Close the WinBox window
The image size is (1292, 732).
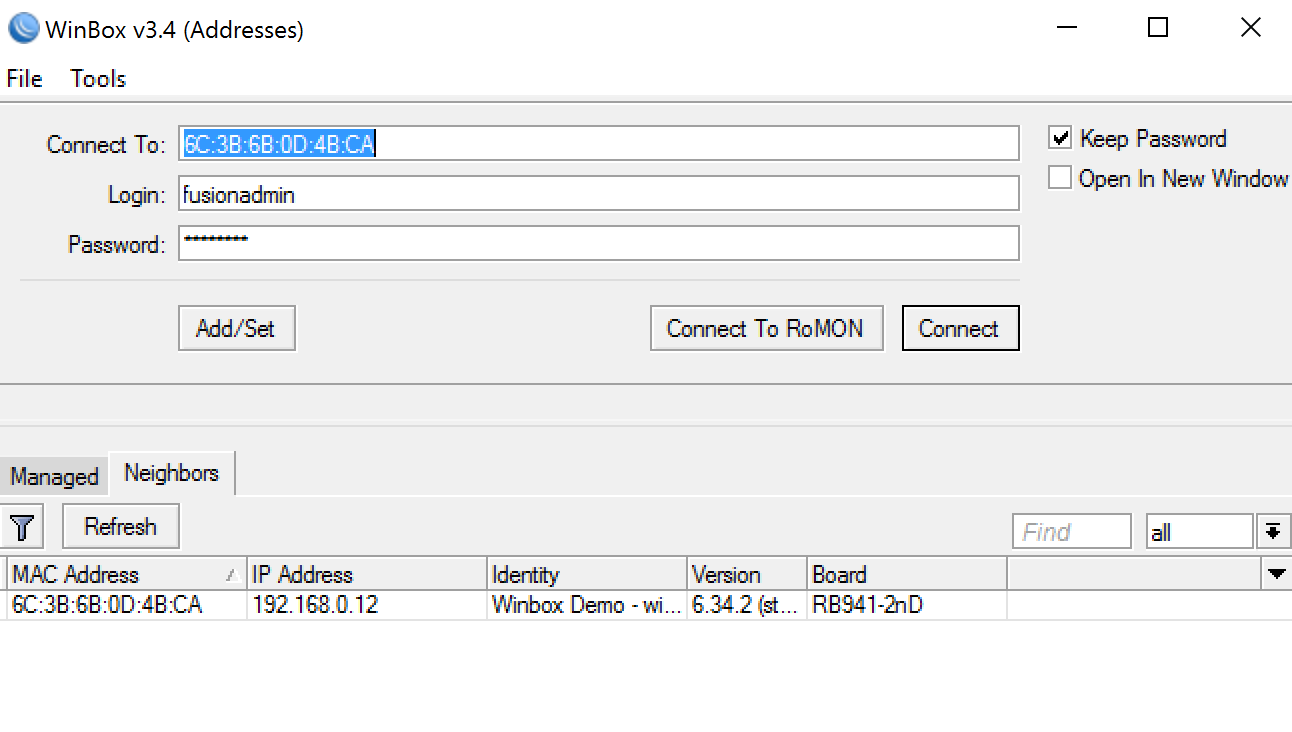(x=1250, y=28)
